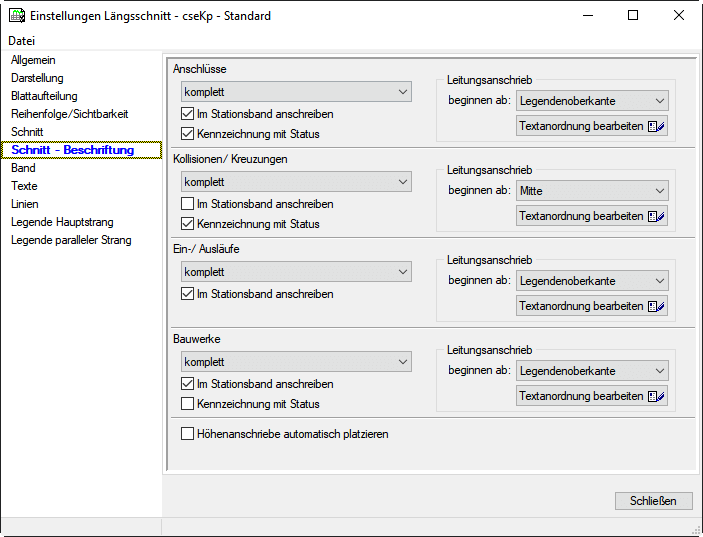Maximize the settings window

633,16
